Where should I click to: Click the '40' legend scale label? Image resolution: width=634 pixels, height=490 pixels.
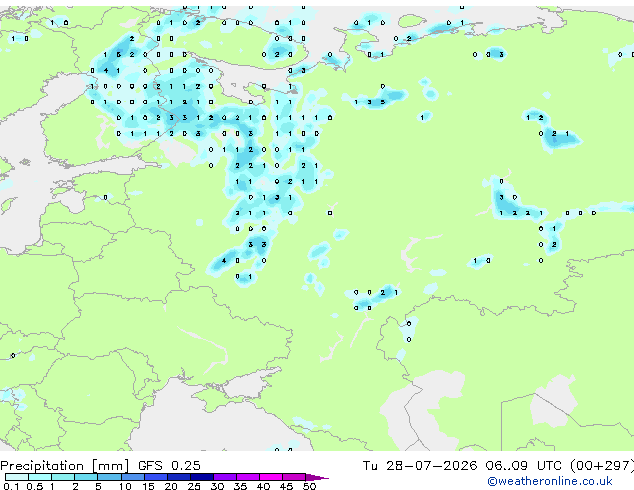click(264, 486)
